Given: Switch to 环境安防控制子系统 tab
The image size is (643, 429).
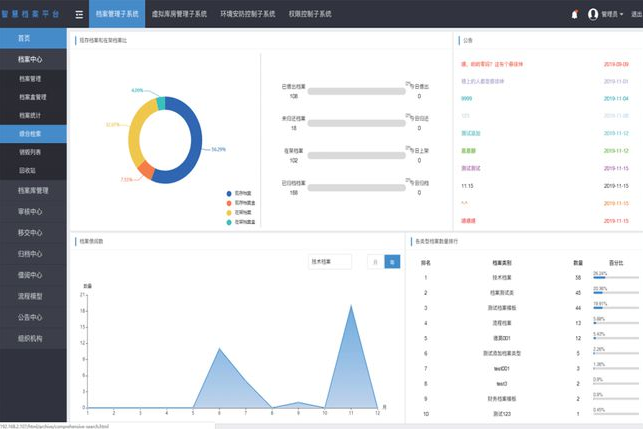Looking at the screenshot, I should (248, 15).
